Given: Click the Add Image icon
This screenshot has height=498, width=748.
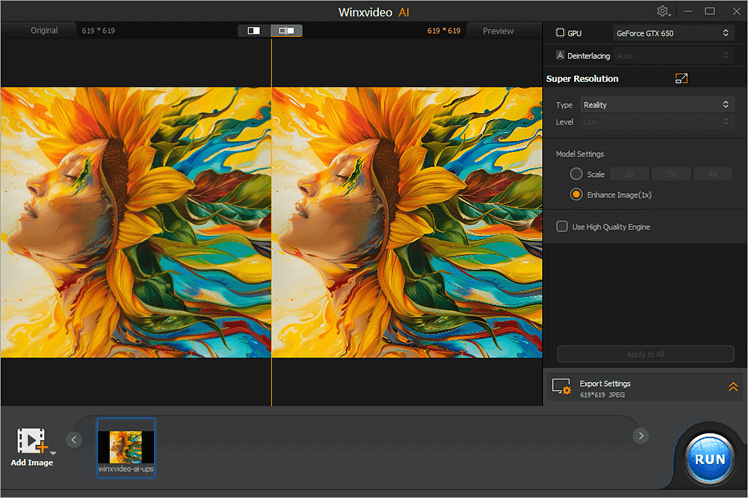Looking at the screenshot, I should tap(31, 441).
